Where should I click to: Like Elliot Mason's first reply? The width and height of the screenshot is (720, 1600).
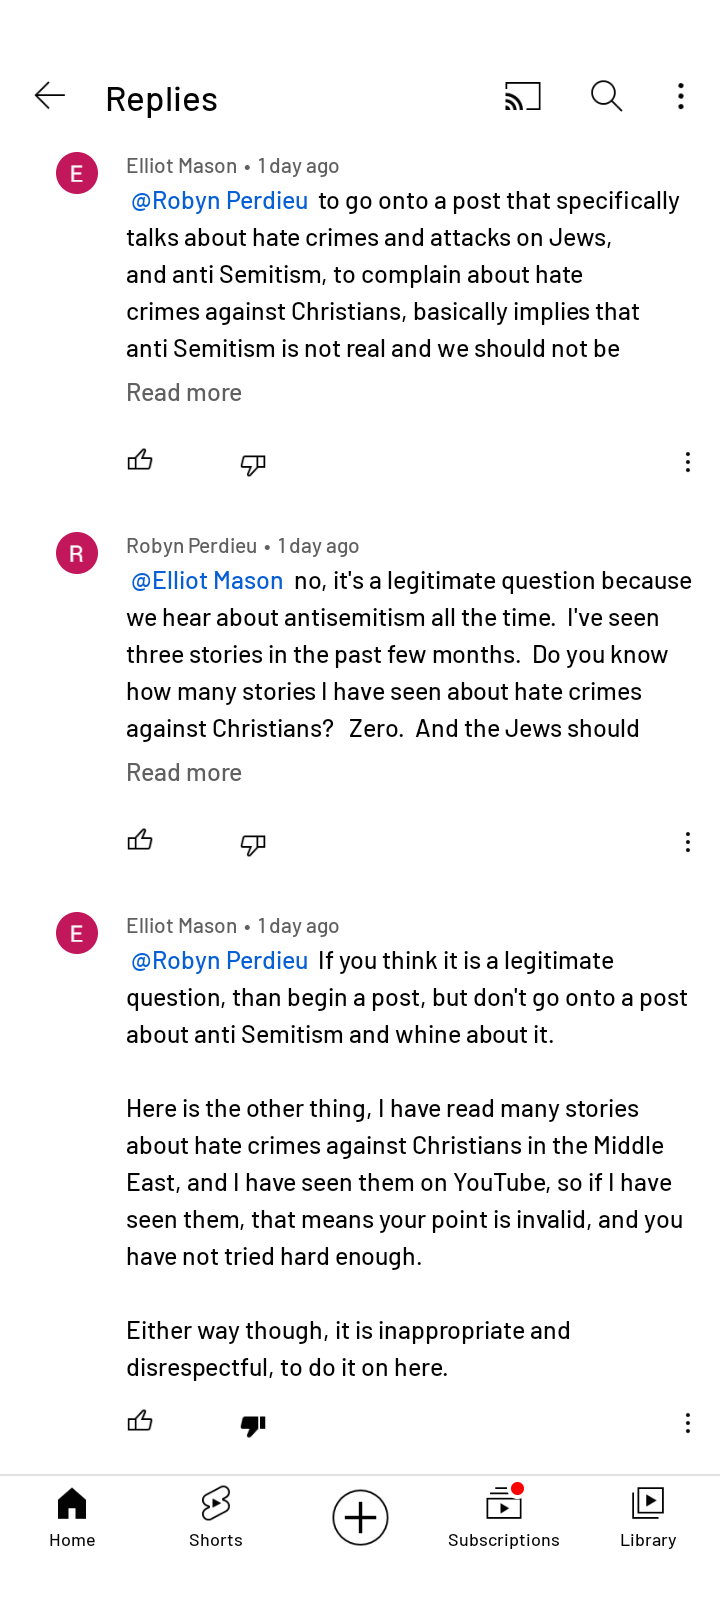(140, 460)
